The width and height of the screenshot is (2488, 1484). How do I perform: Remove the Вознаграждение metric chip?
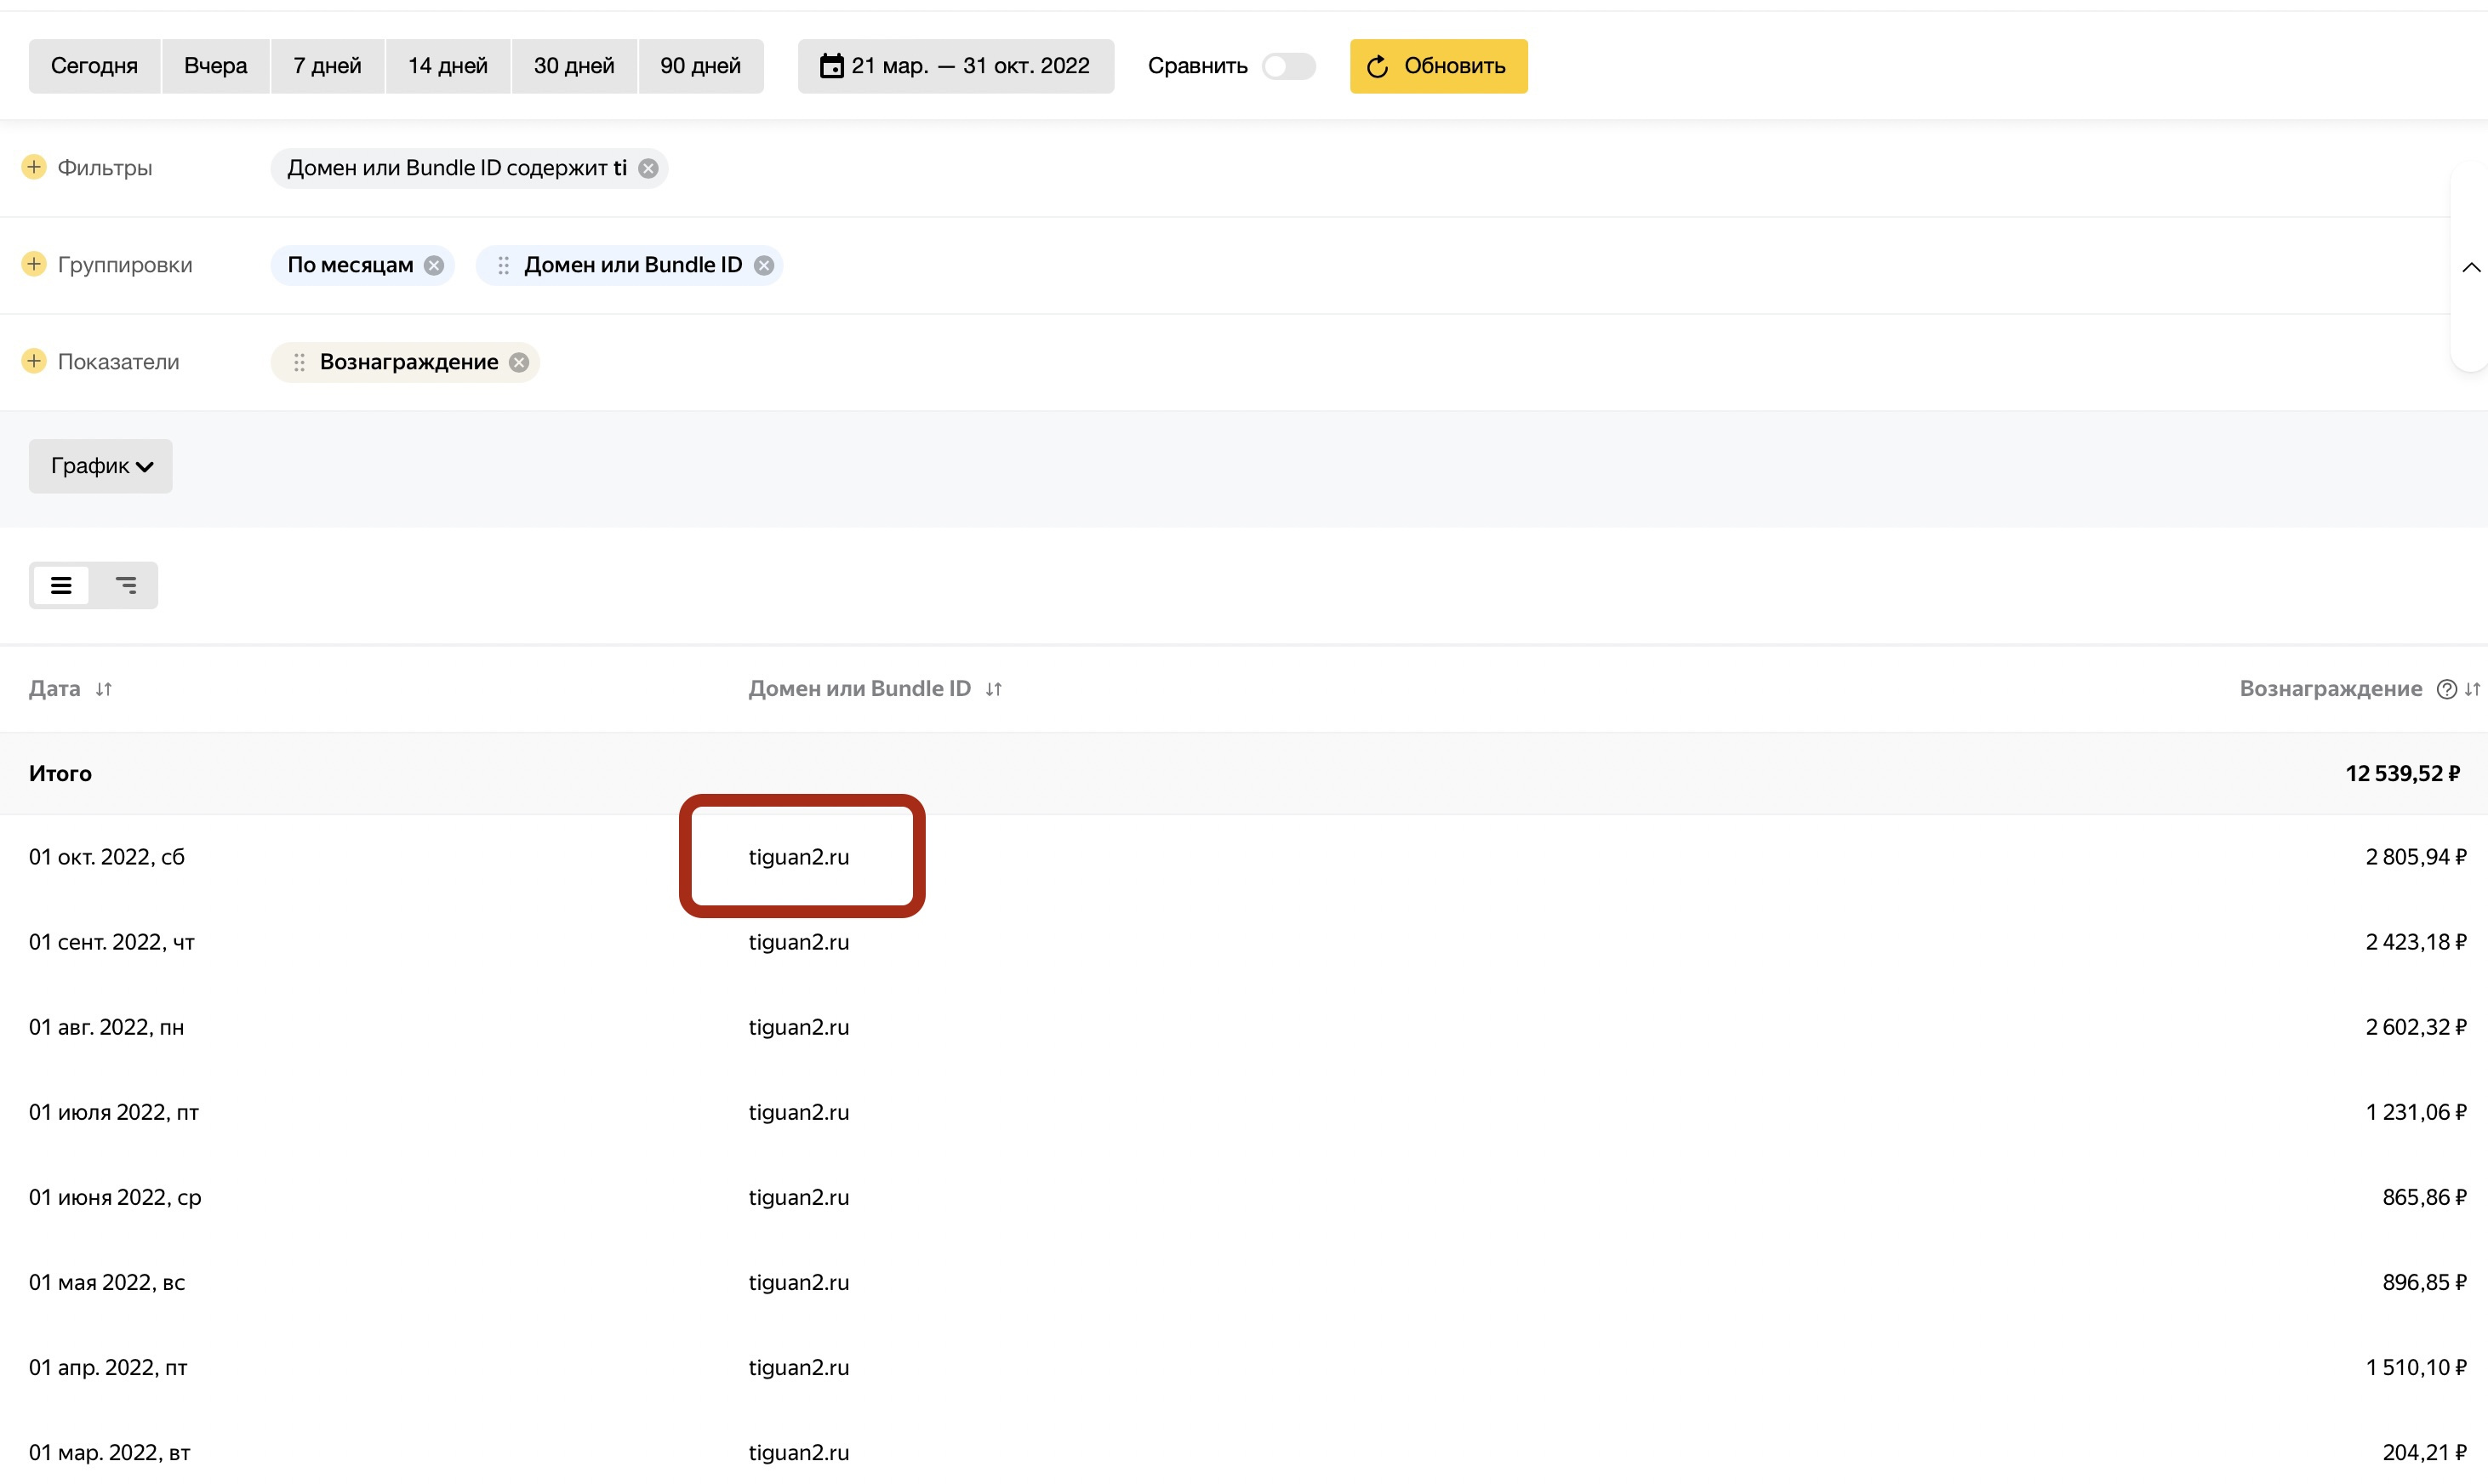tap(519, 362)
